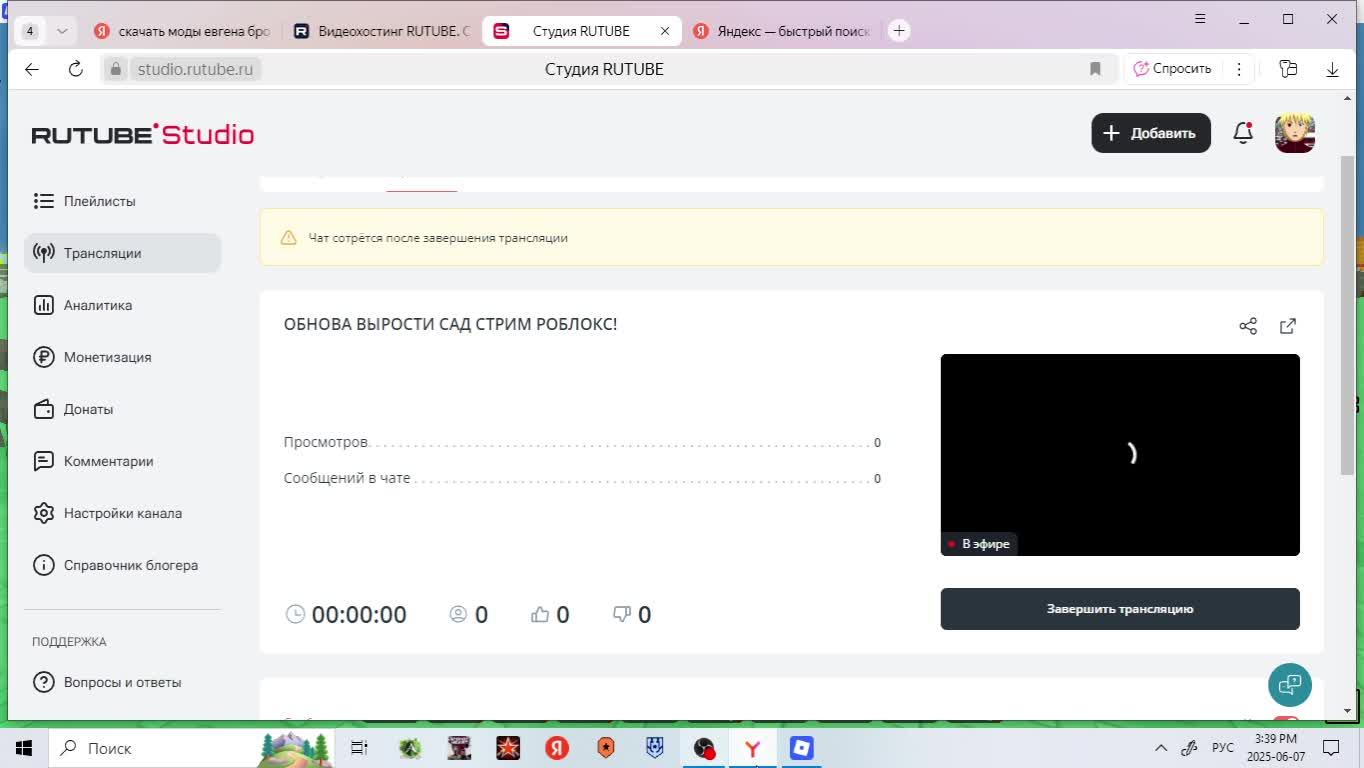Click the Трансляции broadcast antenna icon
1364x768 pixels.
click(x=43, y=253)
